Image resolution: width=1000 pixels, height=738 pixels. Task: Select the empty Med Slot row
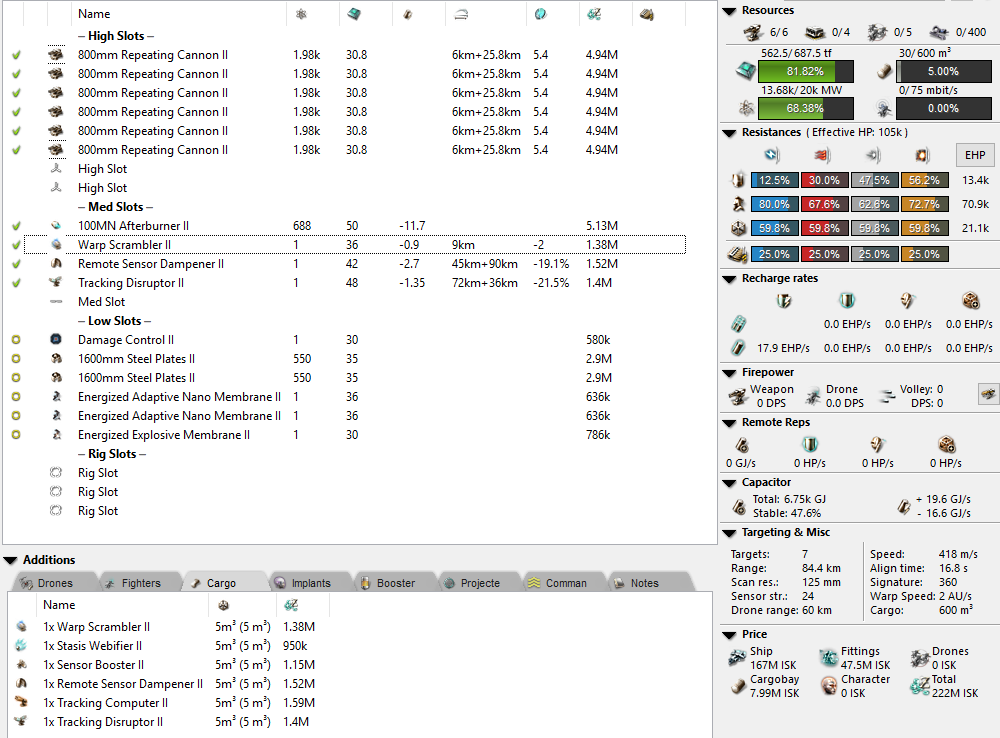tap(102, 302)
